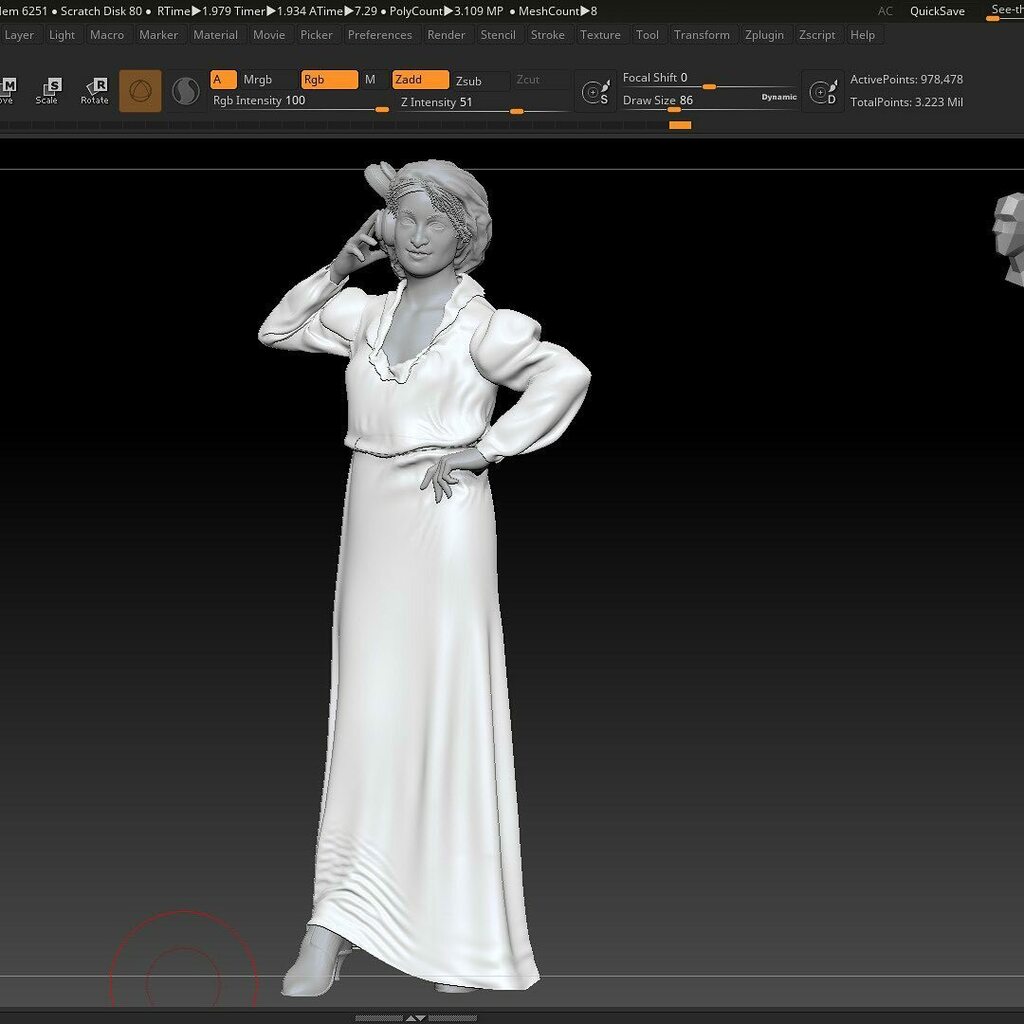The height and width of the screenshot is (1024, 1024).
Task: Open the Zplugin menu
Action: coord(764,35)
